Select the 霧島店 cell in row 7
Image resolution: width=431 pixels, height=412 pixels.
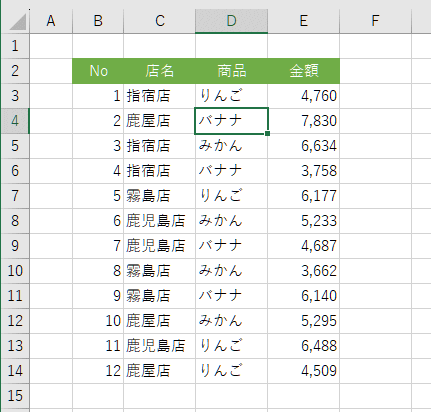pyautogui.click(x=159, y=196)
